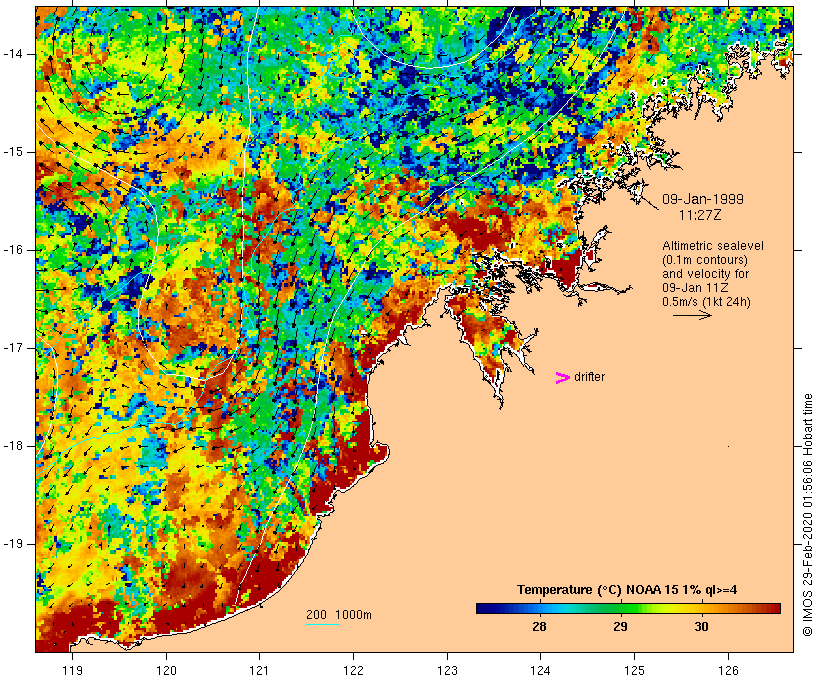Click the latitude axis label '-15'
This screenshot has width=820, height=680.
pyautogui.click(x=13, y=152)
